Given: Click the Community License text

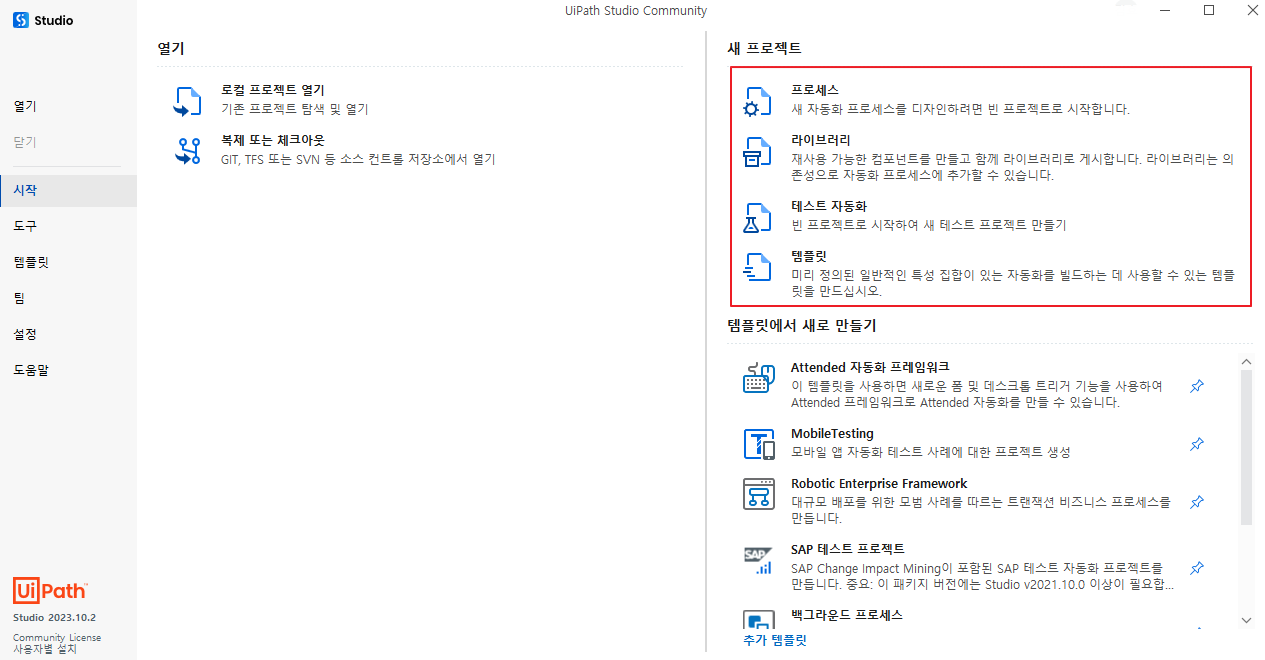Looking at the screenshot, I should (x=57, y=637).
